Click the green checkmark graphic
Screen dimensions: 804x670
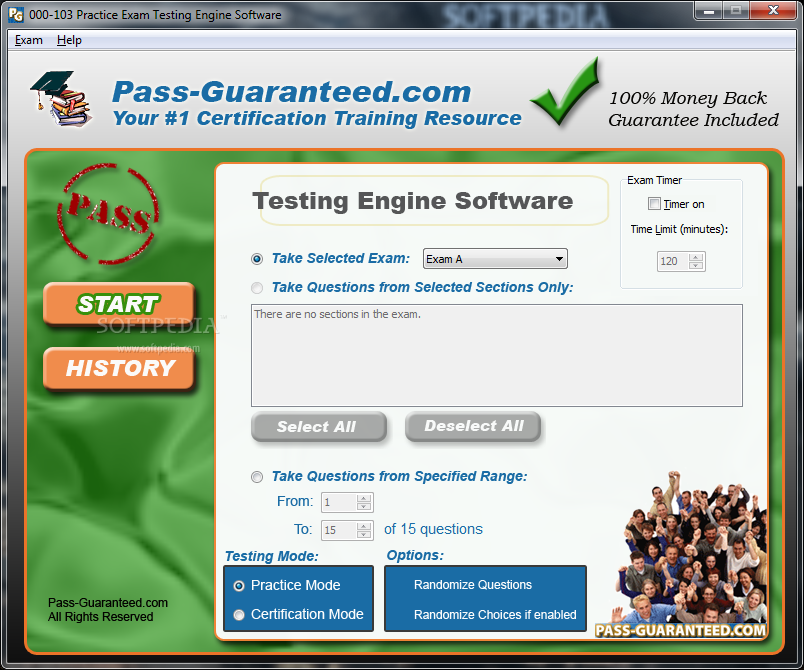coord(566,91)
